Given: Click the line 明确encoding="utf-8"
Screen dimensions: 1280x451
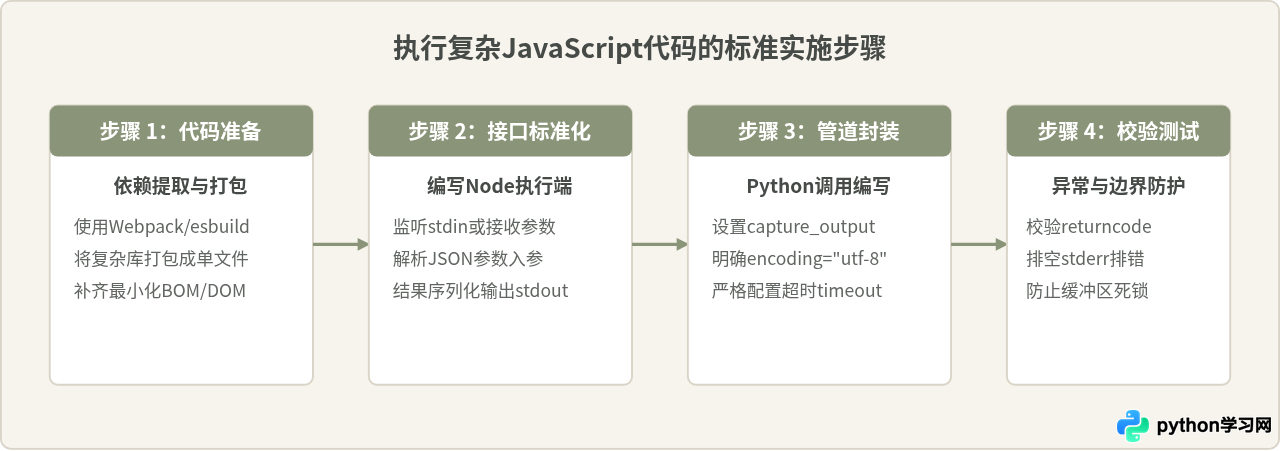Looking at the screenshot, I should pos(800,259).
